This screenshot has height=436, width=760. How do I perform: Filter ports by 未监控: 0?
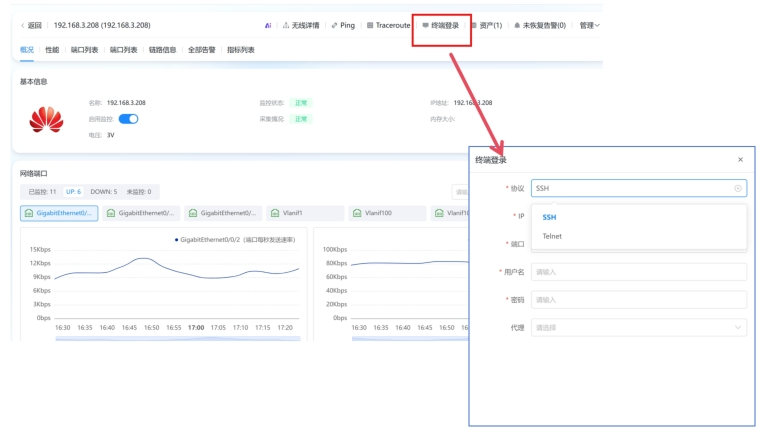(x=139, y=192)
